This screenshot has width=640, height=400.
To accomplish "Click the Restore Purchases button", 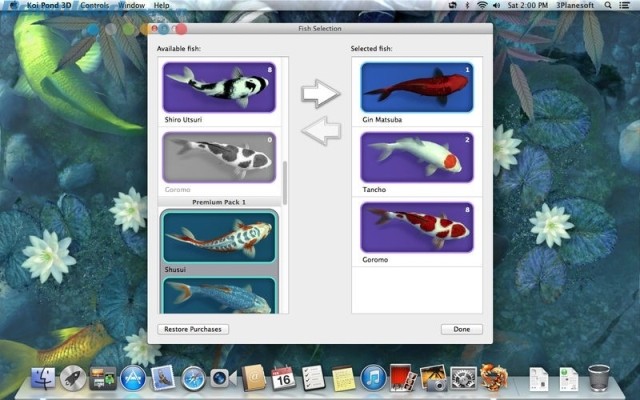I will point(193,329).
